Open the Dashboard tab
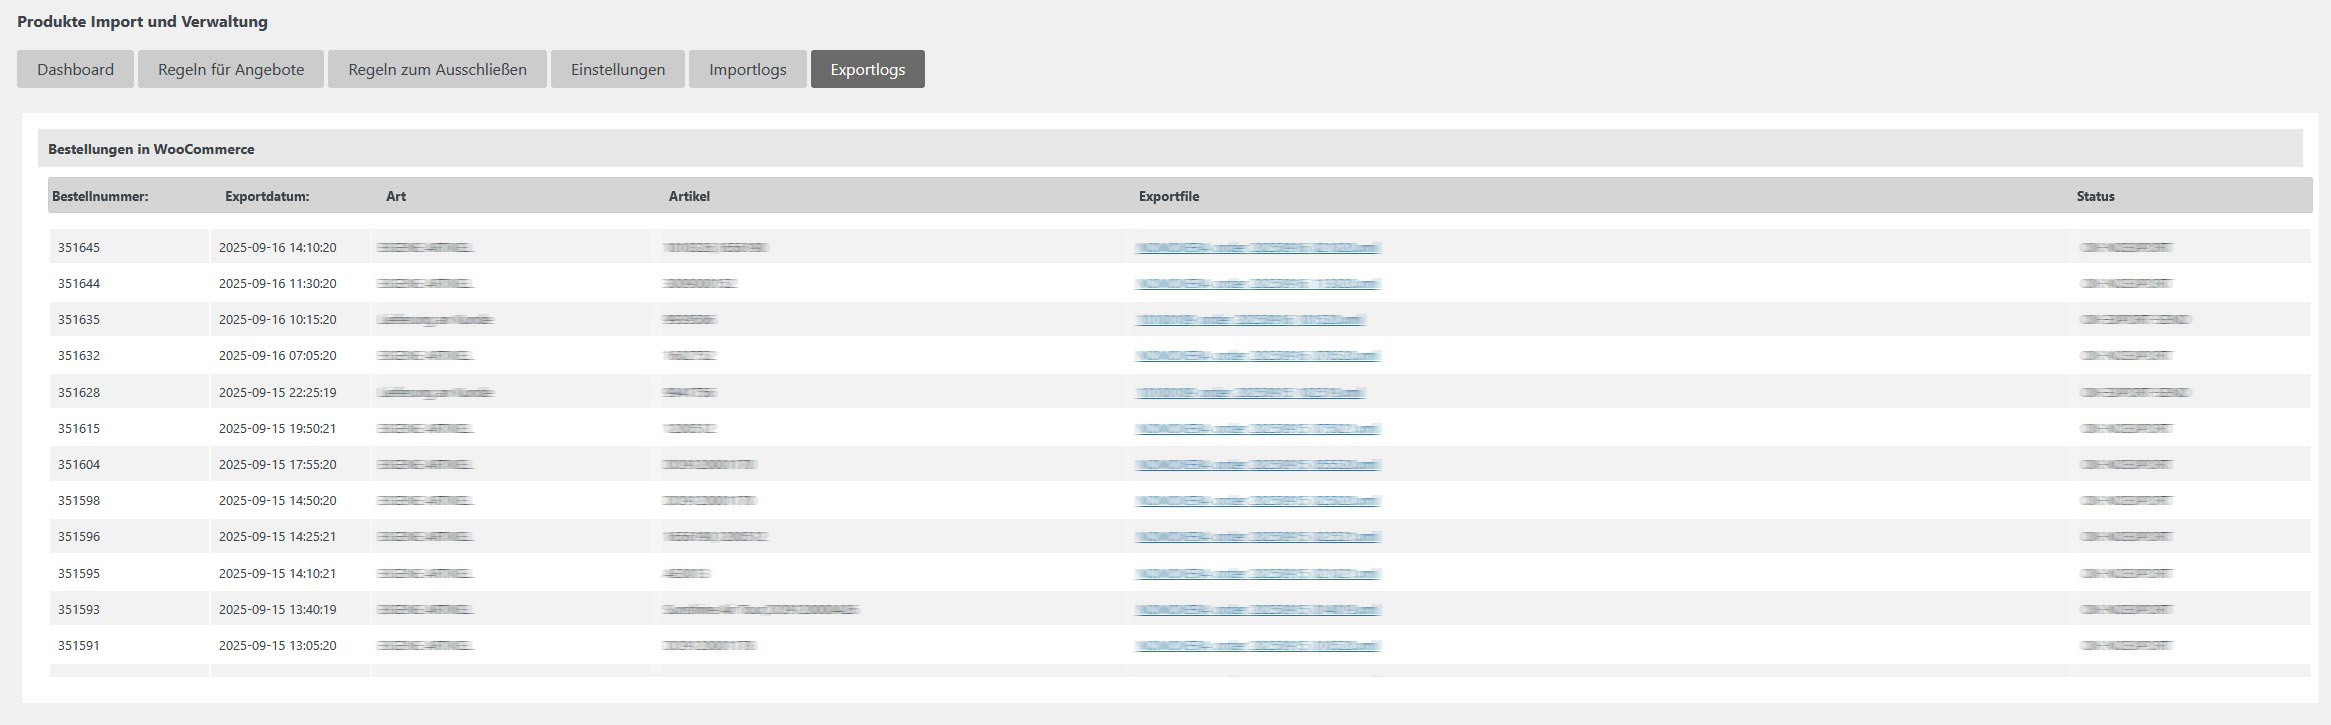This screenshot has width=2331, height=725. point(75,69)
